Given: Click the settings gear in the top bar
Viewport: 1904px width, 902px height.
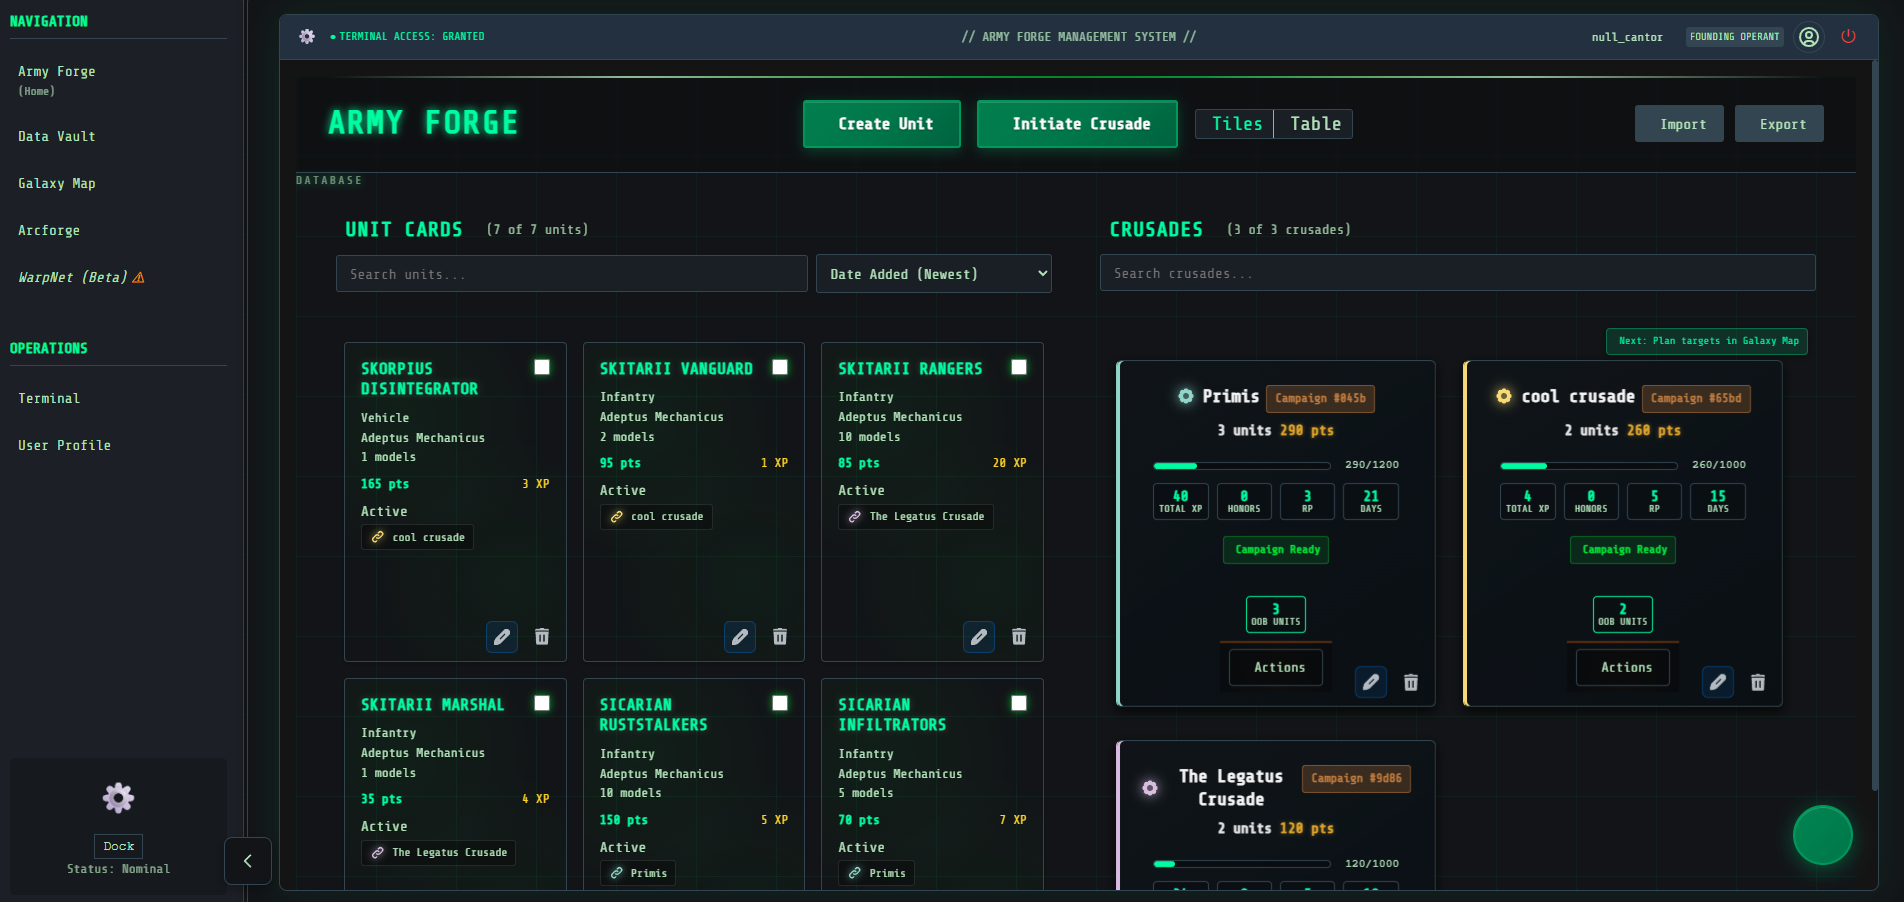Looking at the screenshot, I should point(307,36).
